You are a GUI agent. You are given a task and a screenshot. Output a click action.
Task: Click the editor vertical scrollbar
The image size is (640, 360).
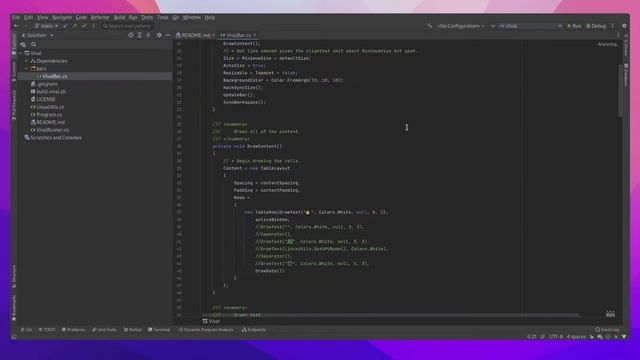click(621, 91)
